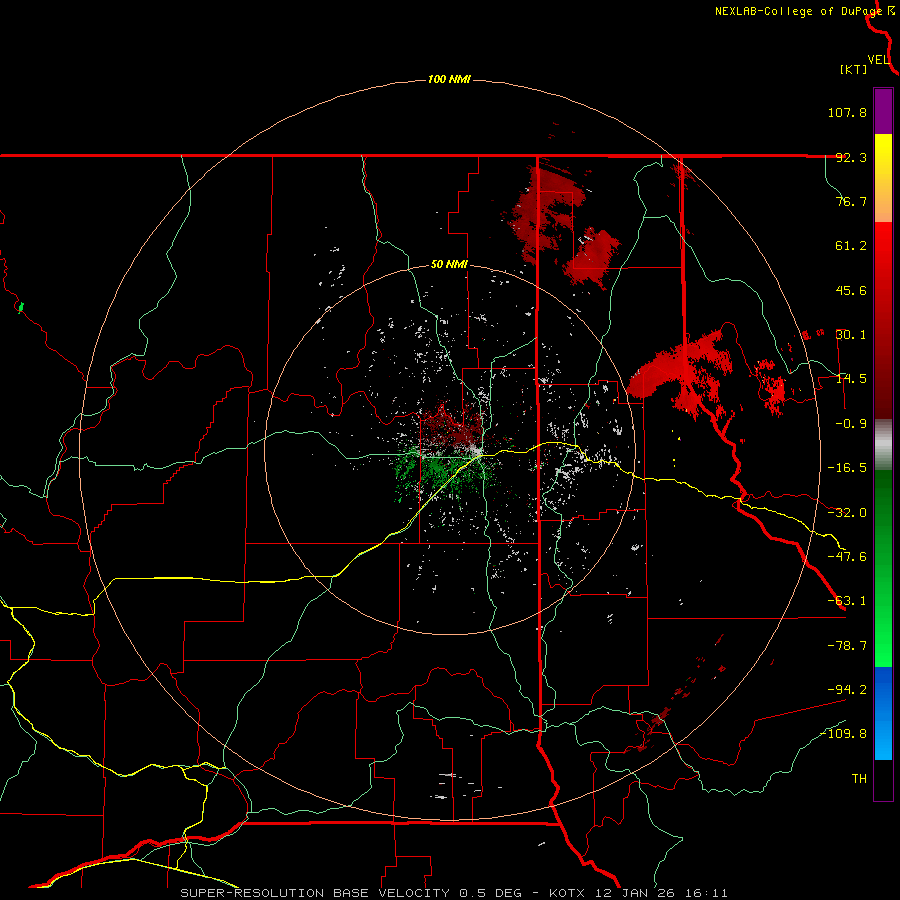Click the 30.1 value on velocity scale
Image resolution: width=900 pixels, height=900 pixels.
[851, 335]
